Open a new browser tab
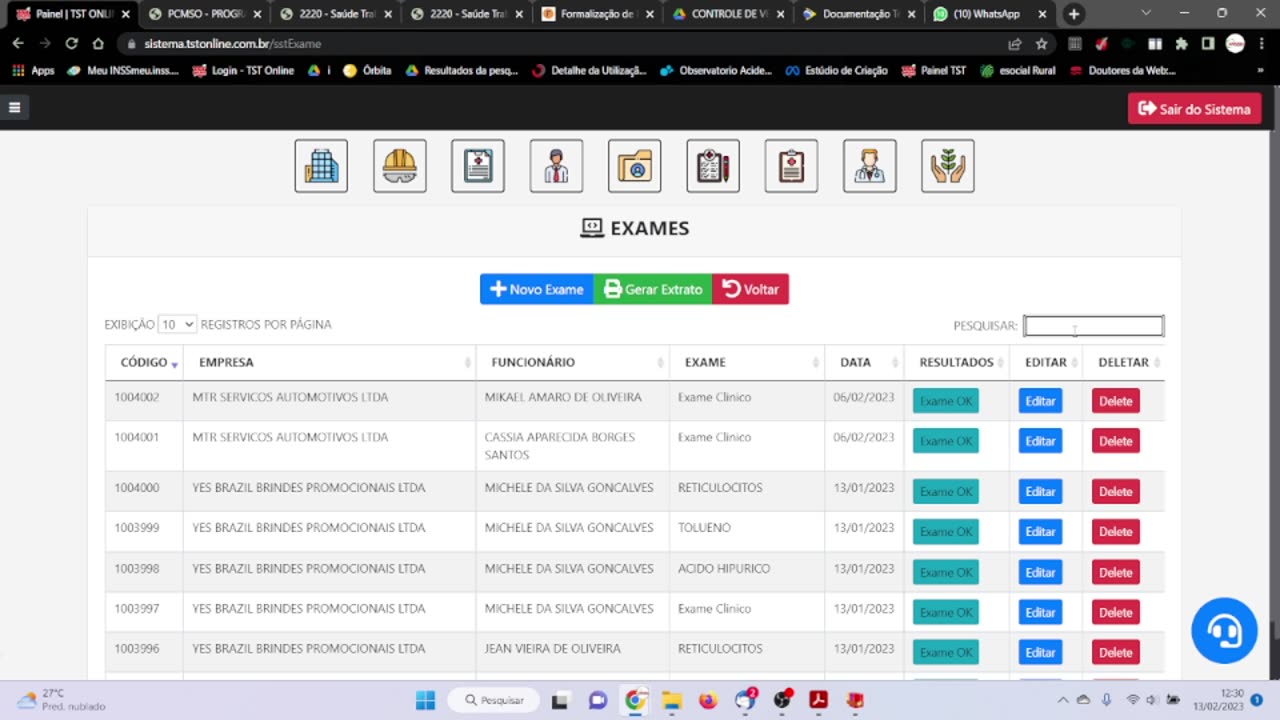Image resolution: width=1280 pixels, height=720 pixels. pyautogui.click(x=1074, y=14)
